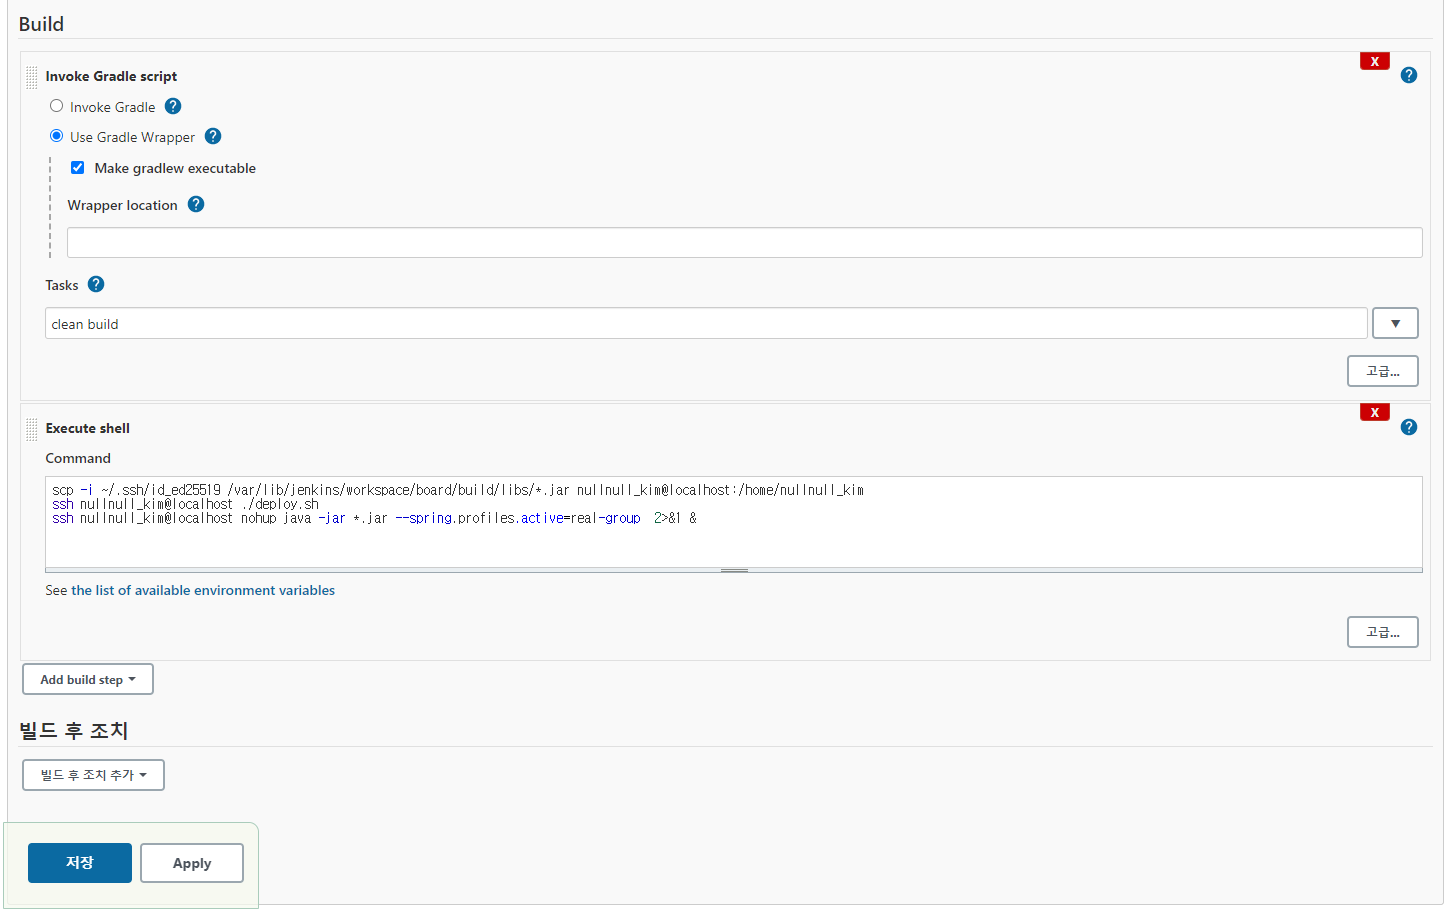Click into the shell Command text area
This screenshot has width=1447, height=911.
point(733,522)
